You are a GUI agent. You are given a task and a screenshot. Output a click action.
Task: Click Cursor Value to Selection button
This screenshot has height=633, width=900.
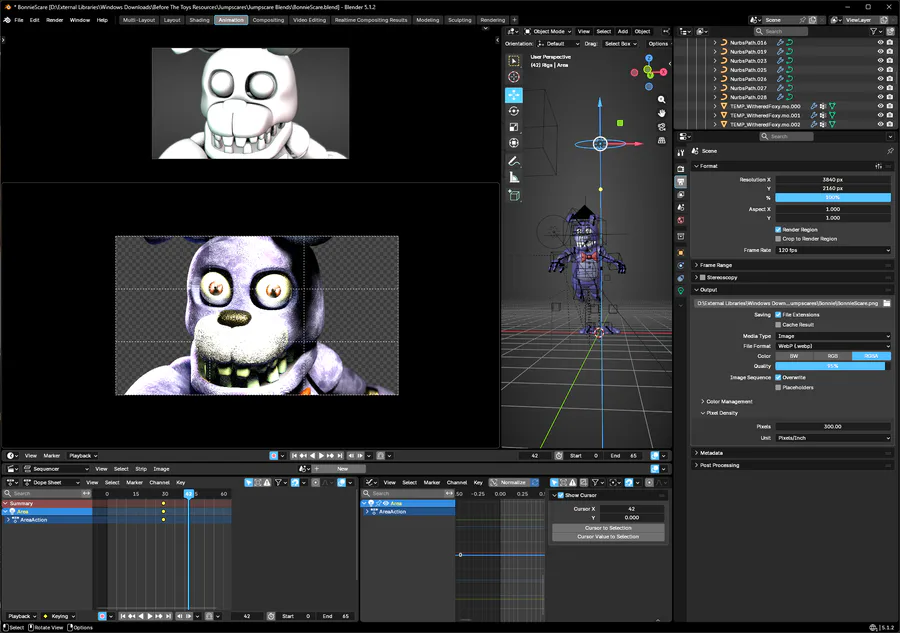pyautogui.click(x=608, y=537)
